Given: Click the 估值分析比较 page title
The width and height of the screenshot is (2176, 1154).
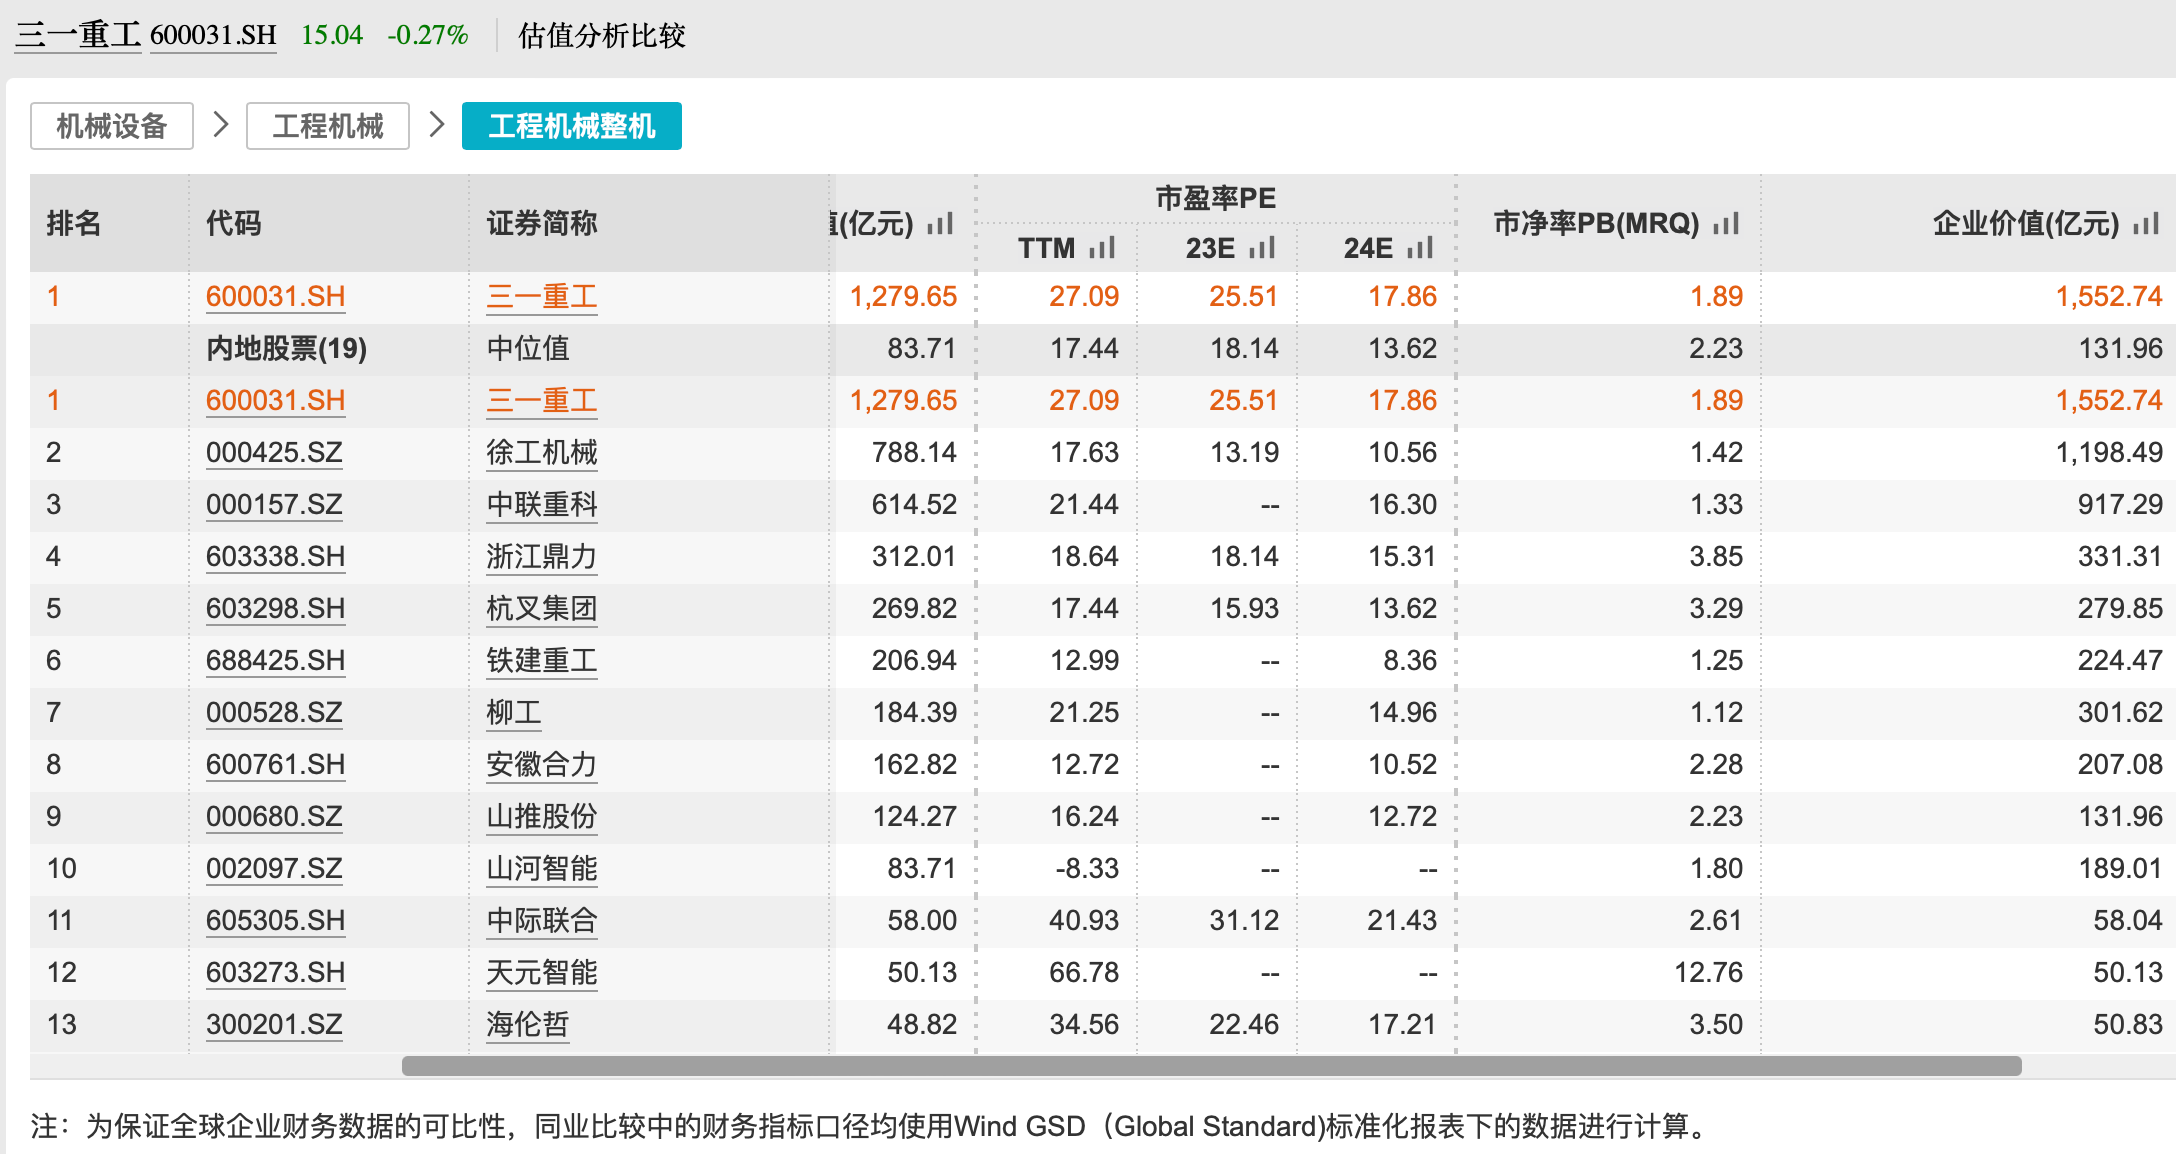Looking at the screenshot, I should tap(602, 36).
